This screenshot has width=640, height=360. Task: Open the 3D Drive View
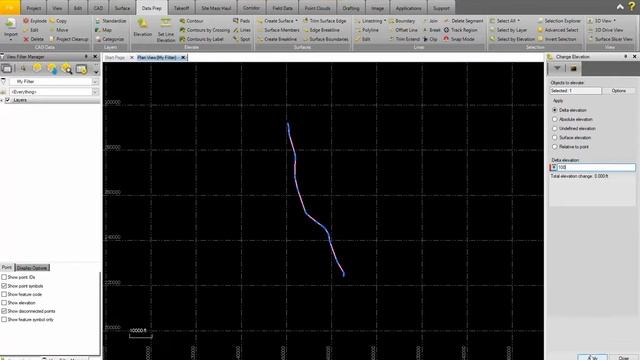click(x=605, y=30)
